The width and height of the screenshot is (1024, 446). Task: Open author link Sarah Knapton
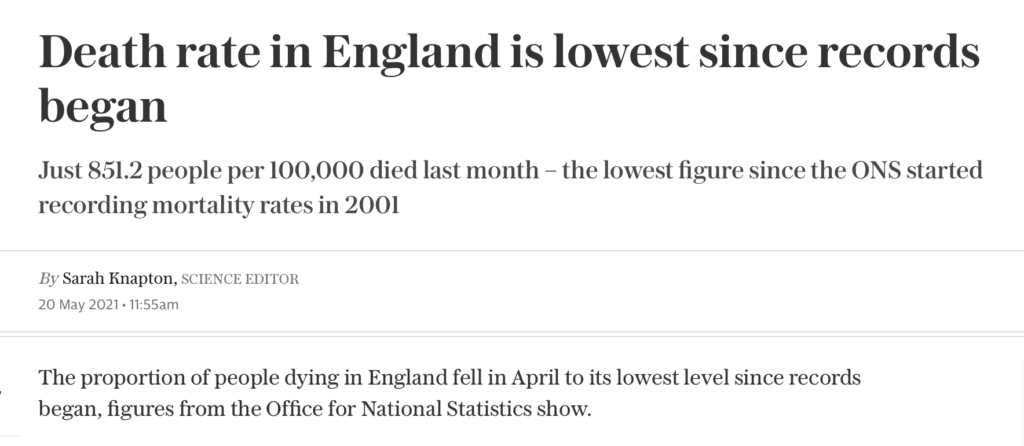pyautogui.click(x=120, y=279)
